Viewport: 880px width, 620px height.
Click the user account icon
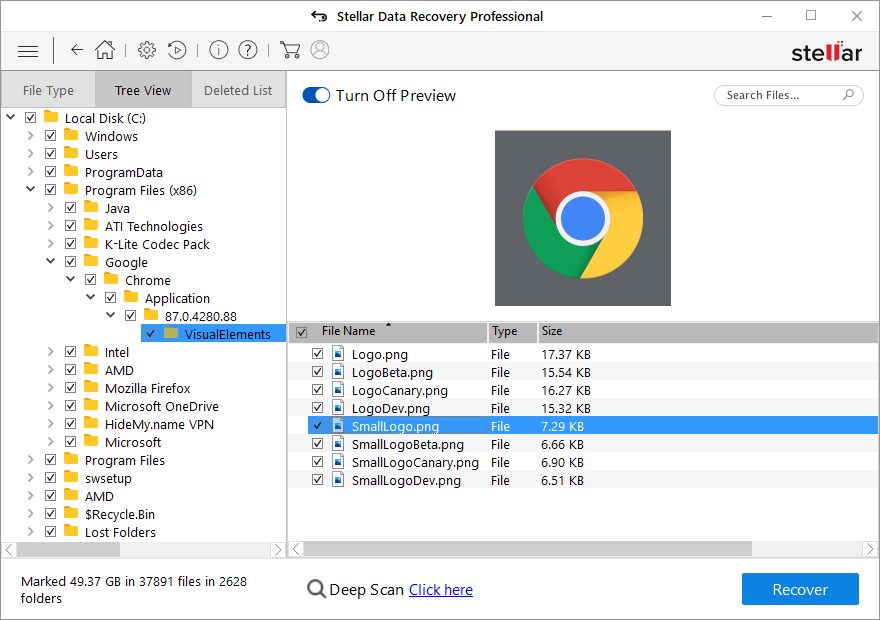coord(320,50)
